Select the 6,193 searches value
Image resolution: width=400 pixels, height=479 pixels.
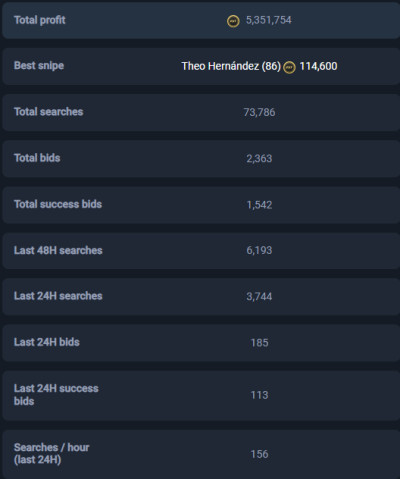point(259,250)
